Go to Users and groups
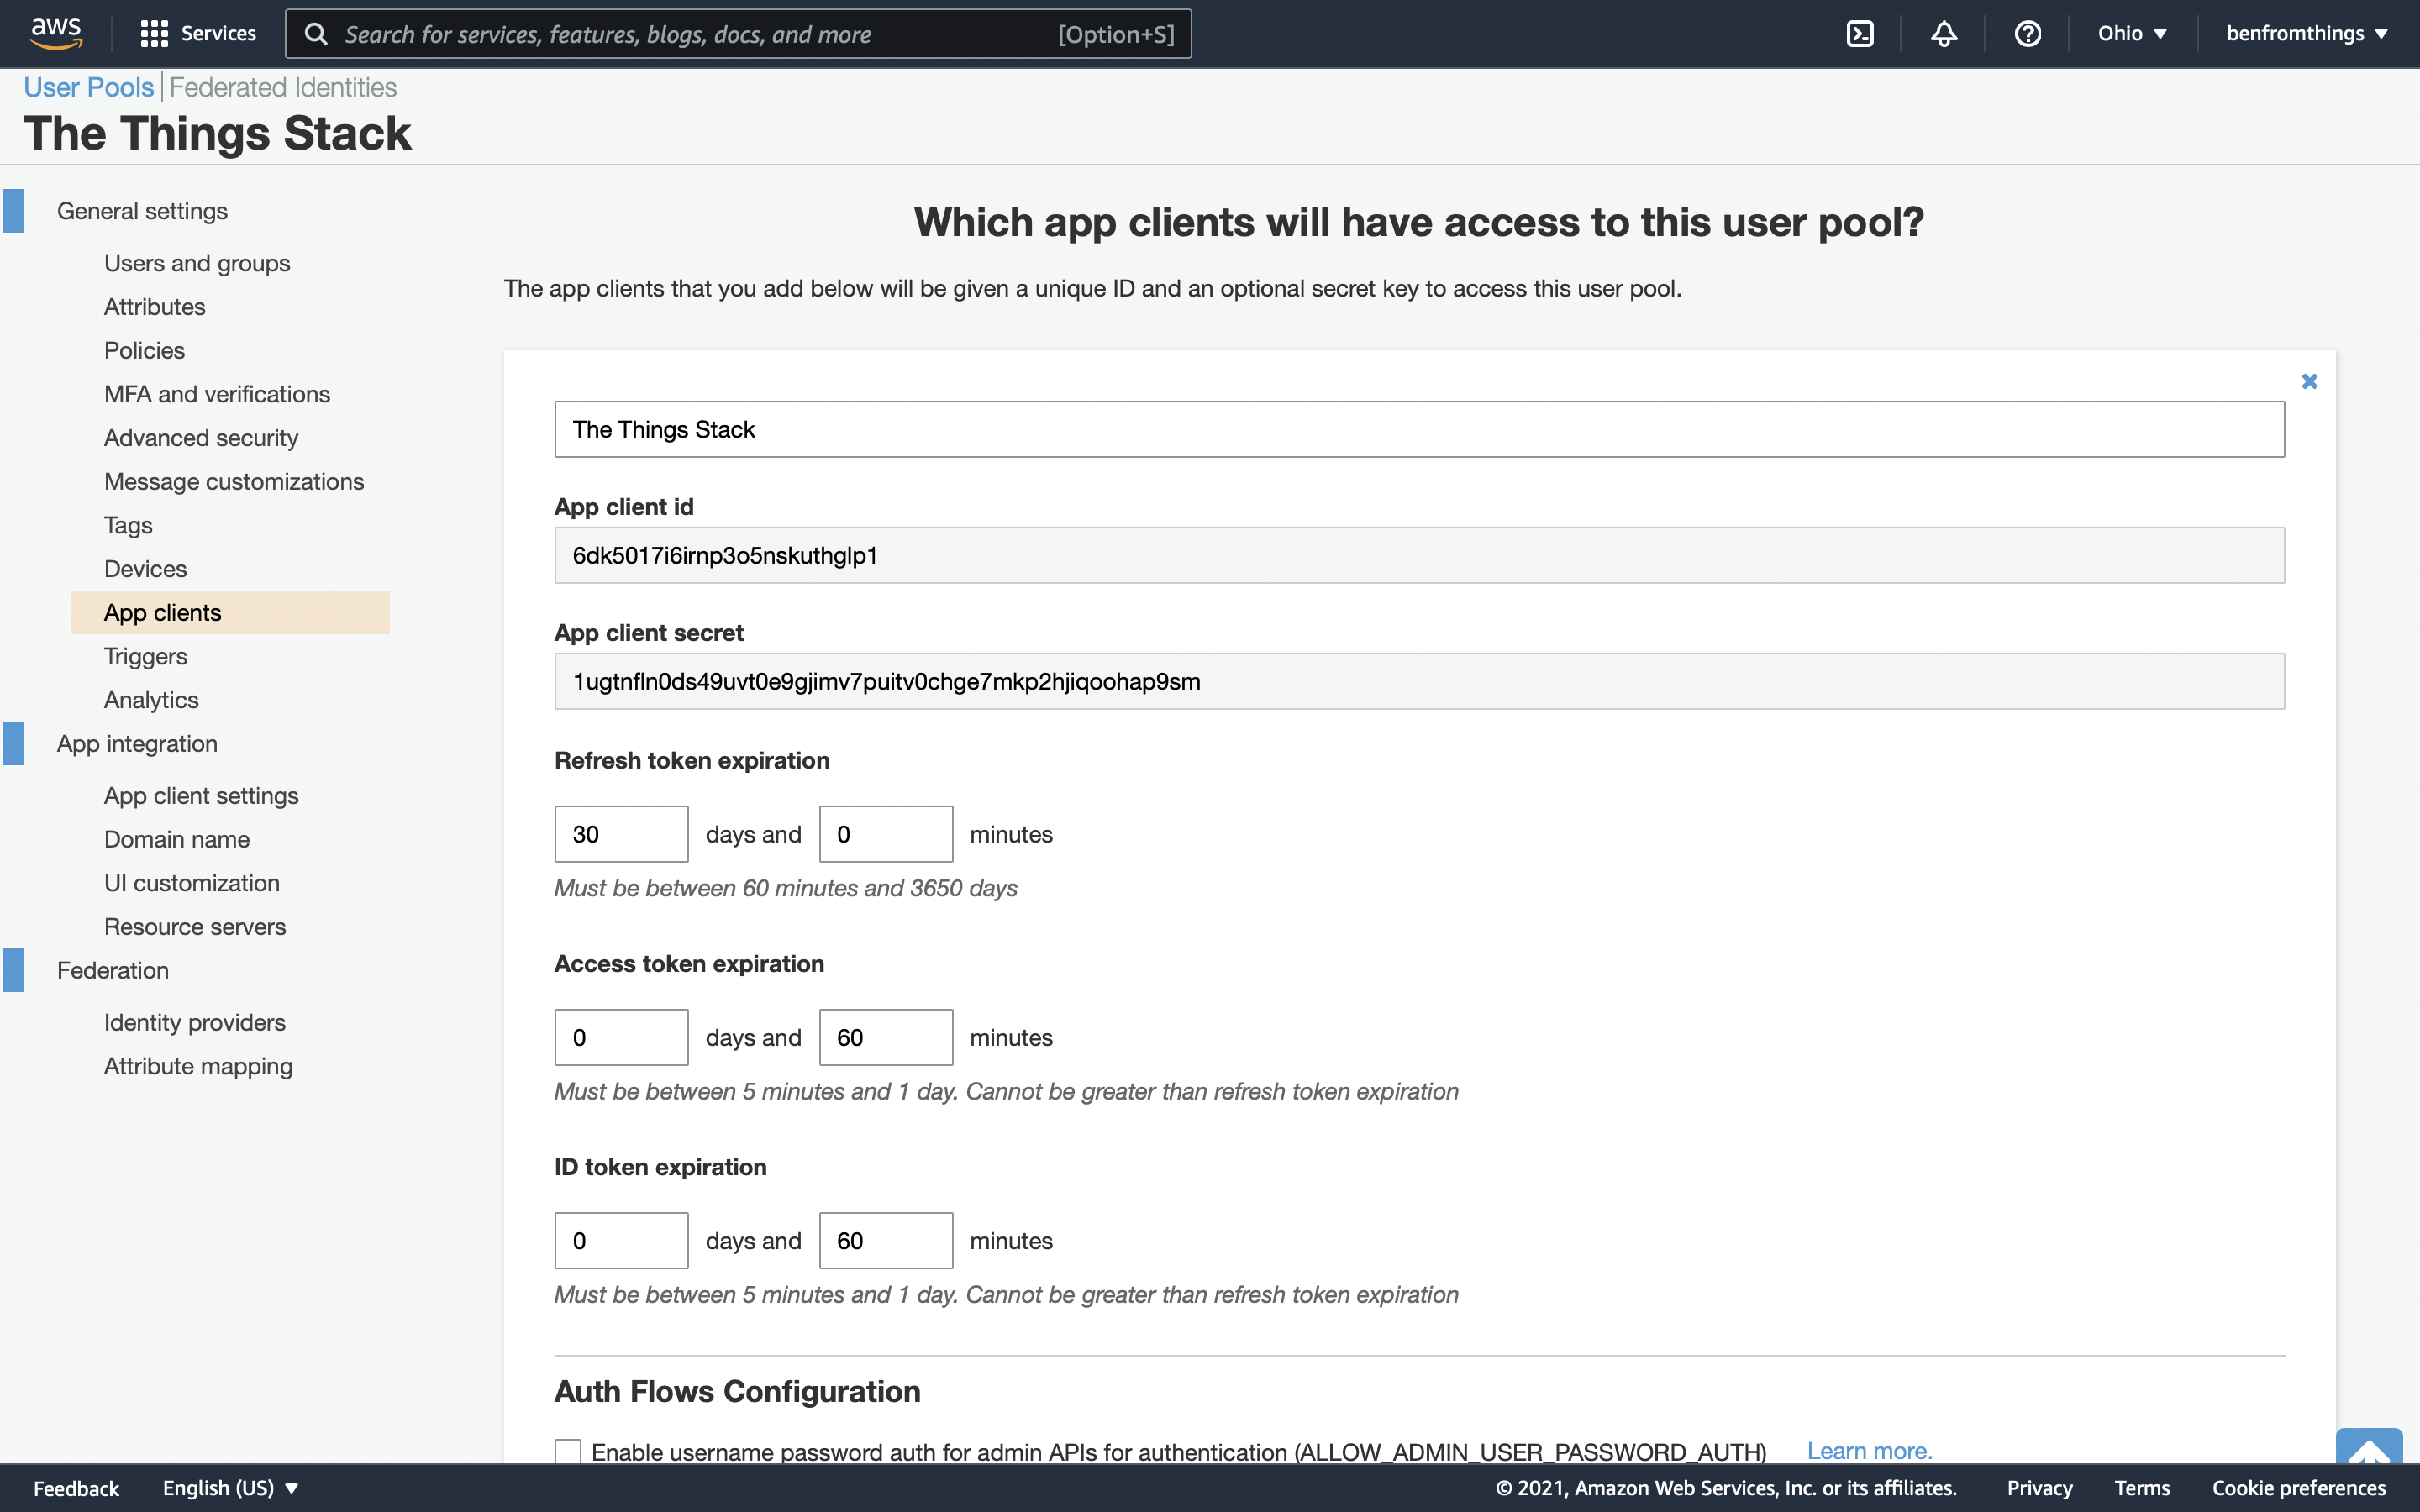This screenshot has height=1512, width=2420. [x=197, y=263]
